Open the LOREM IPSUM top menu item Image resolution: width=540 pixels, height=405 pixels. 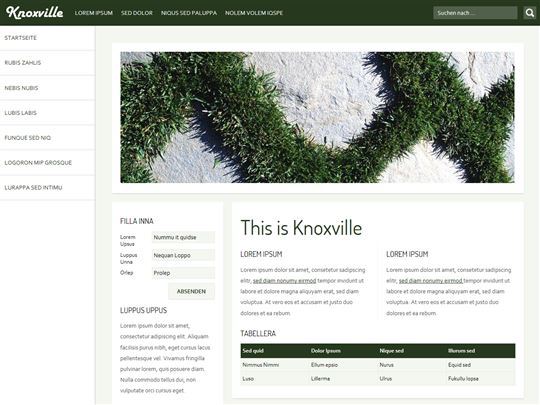click(94, 13)
